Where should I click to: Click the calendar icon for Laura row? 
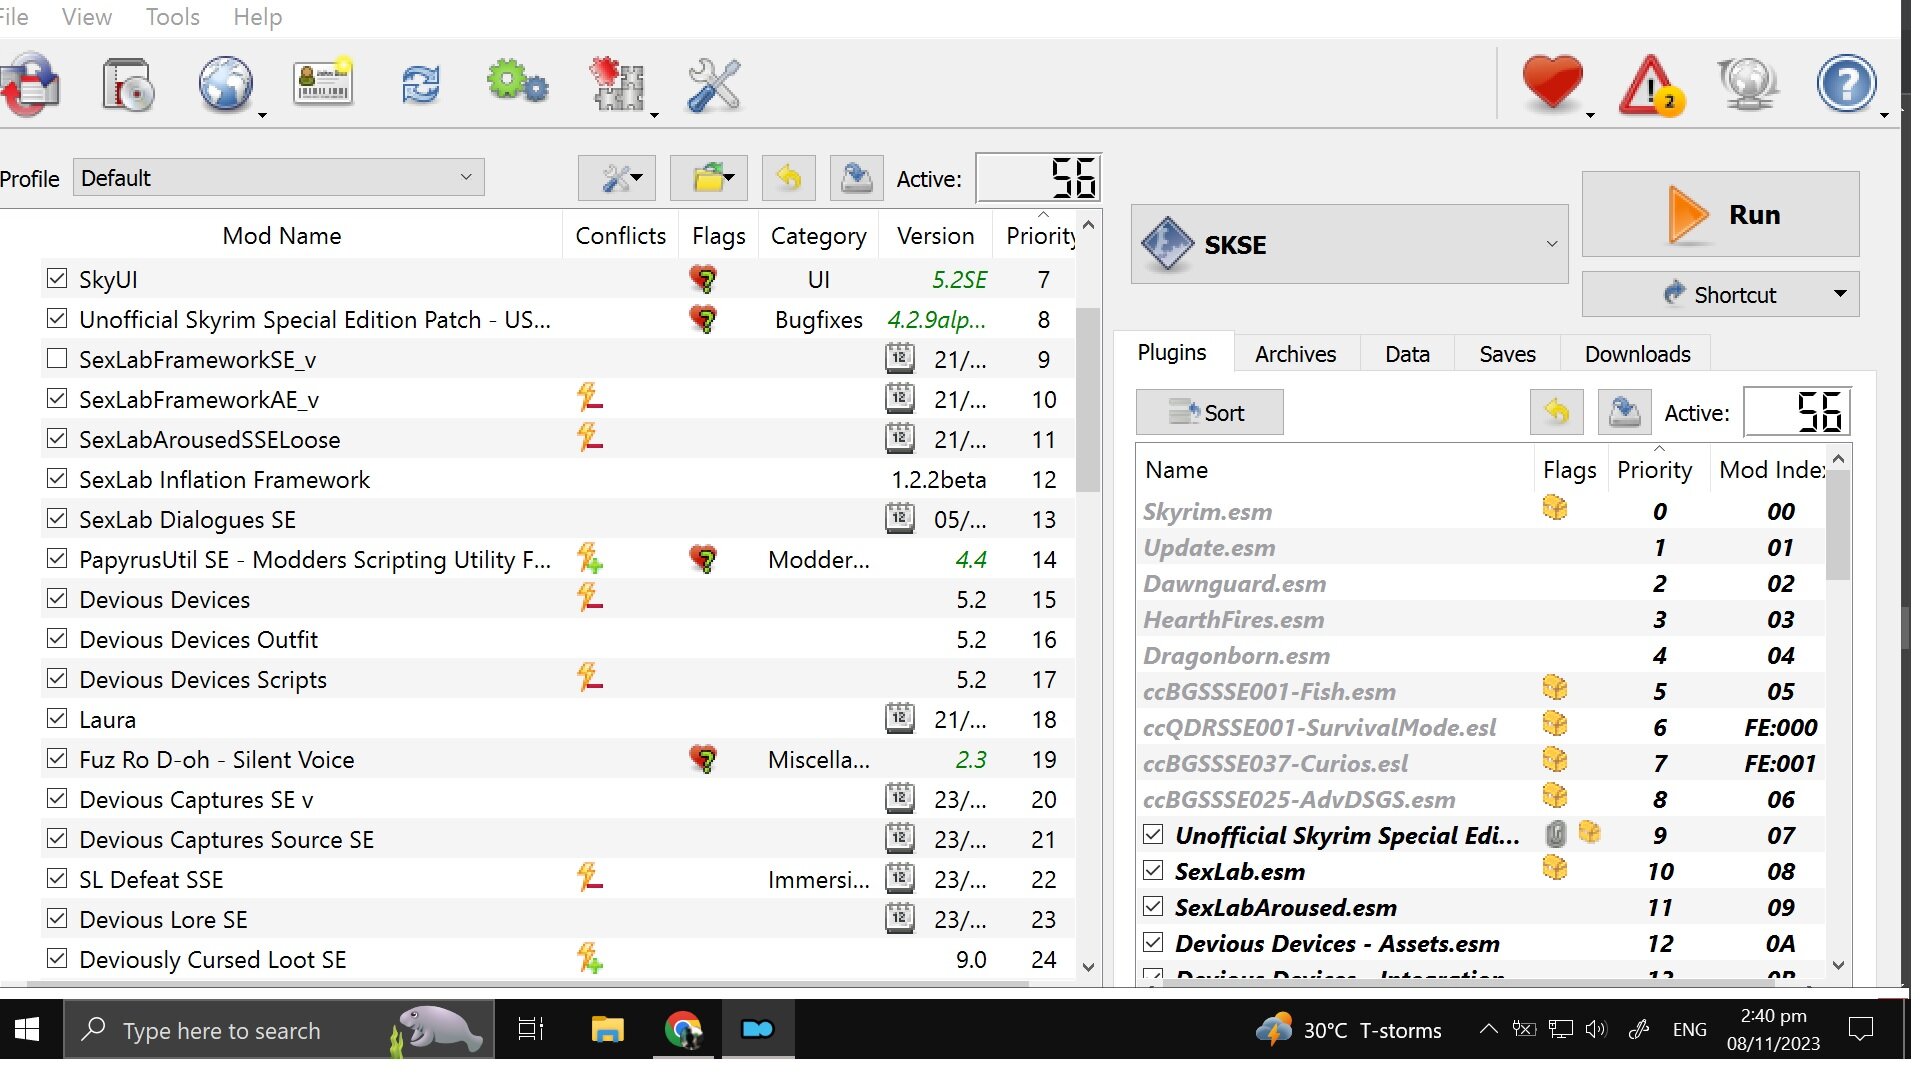(900, 718)
